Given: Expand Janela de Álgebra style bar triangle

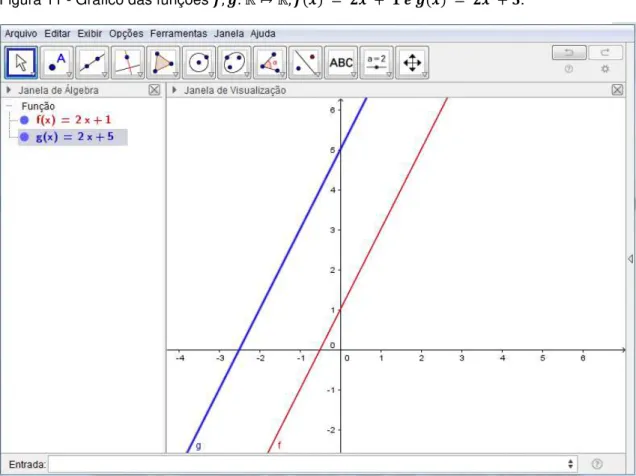Looking at the screenshot, I should 9,90.
